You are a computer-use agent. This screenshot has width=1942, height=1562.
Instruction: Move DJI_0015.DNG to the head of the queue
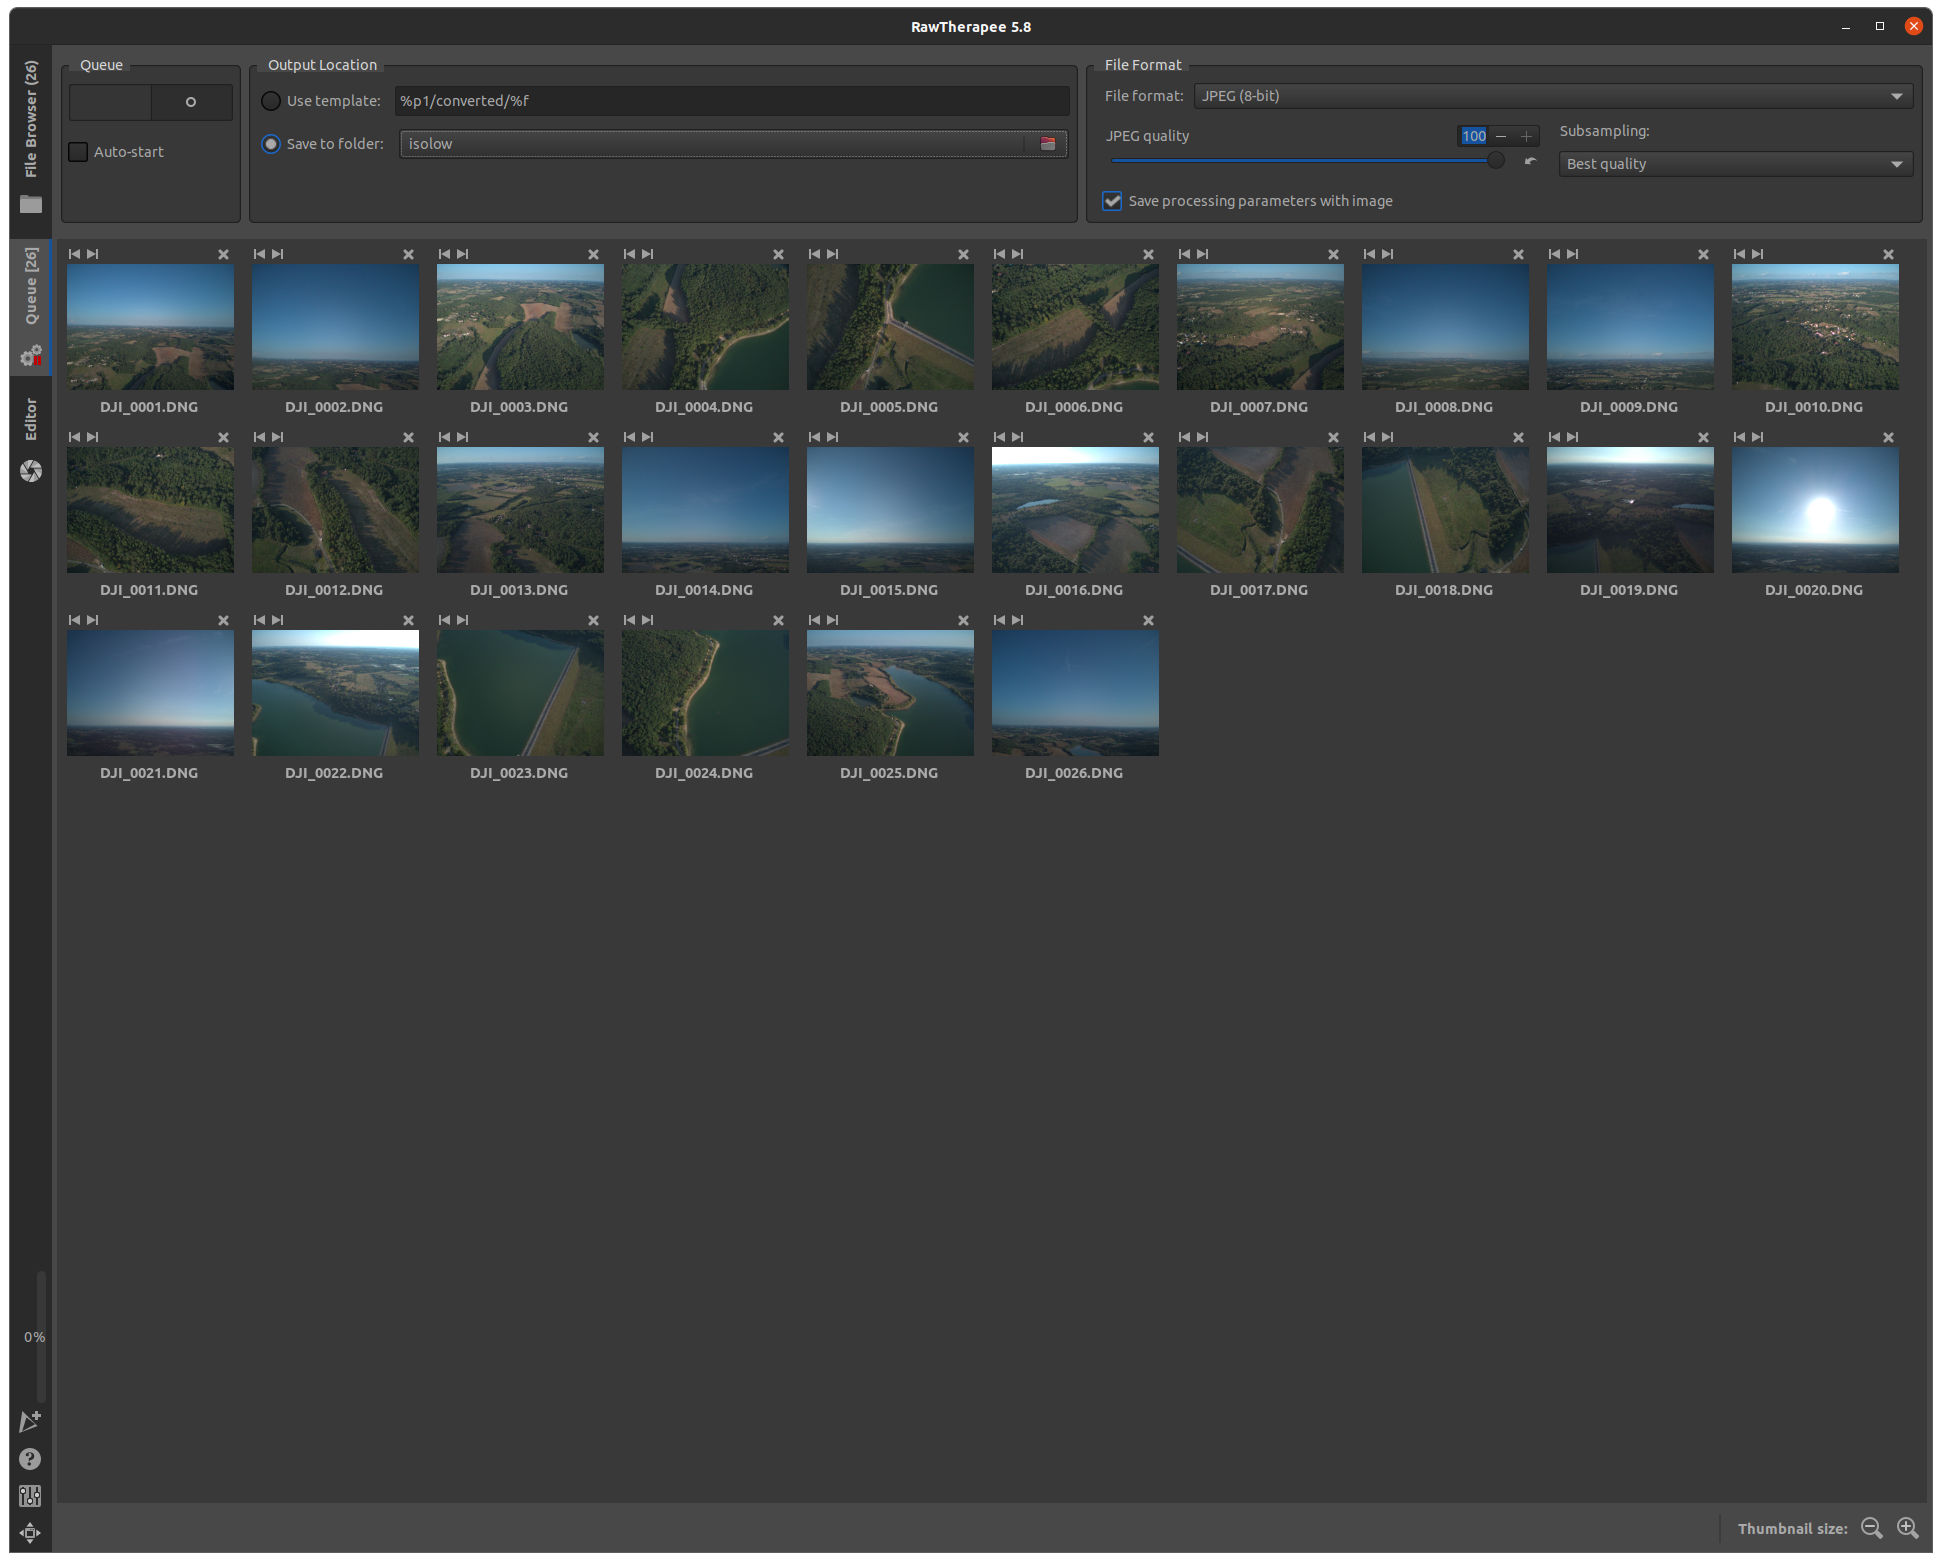click(x=814, y=437)
